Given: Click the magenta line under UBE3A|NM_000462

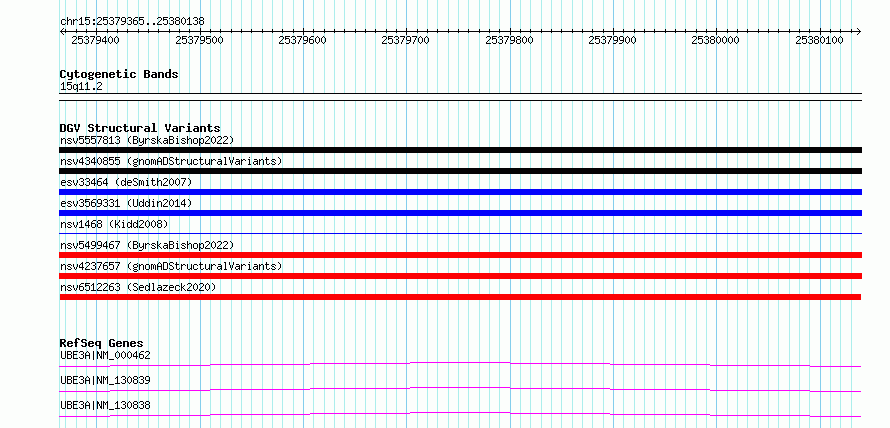Looking at the screenshot, I should tap(460, 364).
